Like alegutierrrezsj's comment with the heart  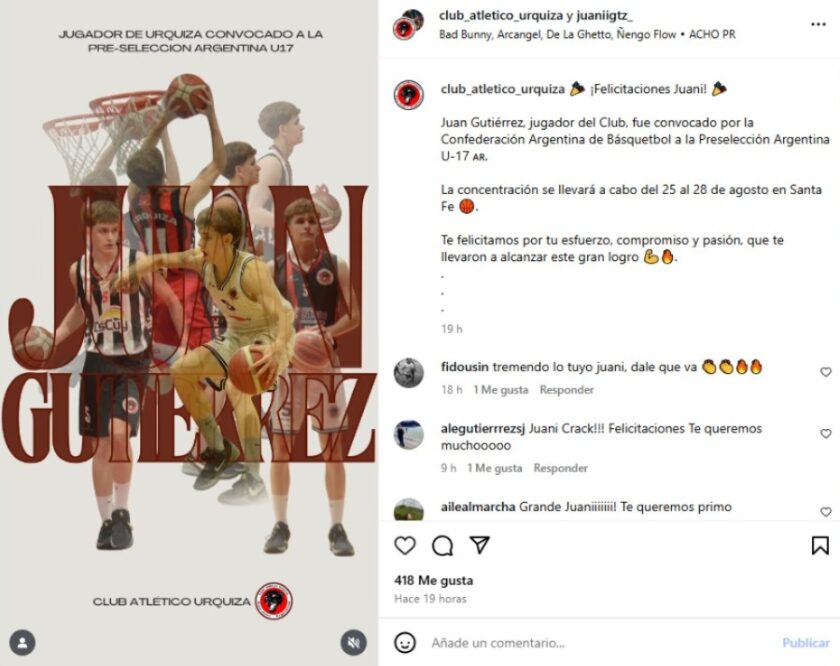pos(826,433)
